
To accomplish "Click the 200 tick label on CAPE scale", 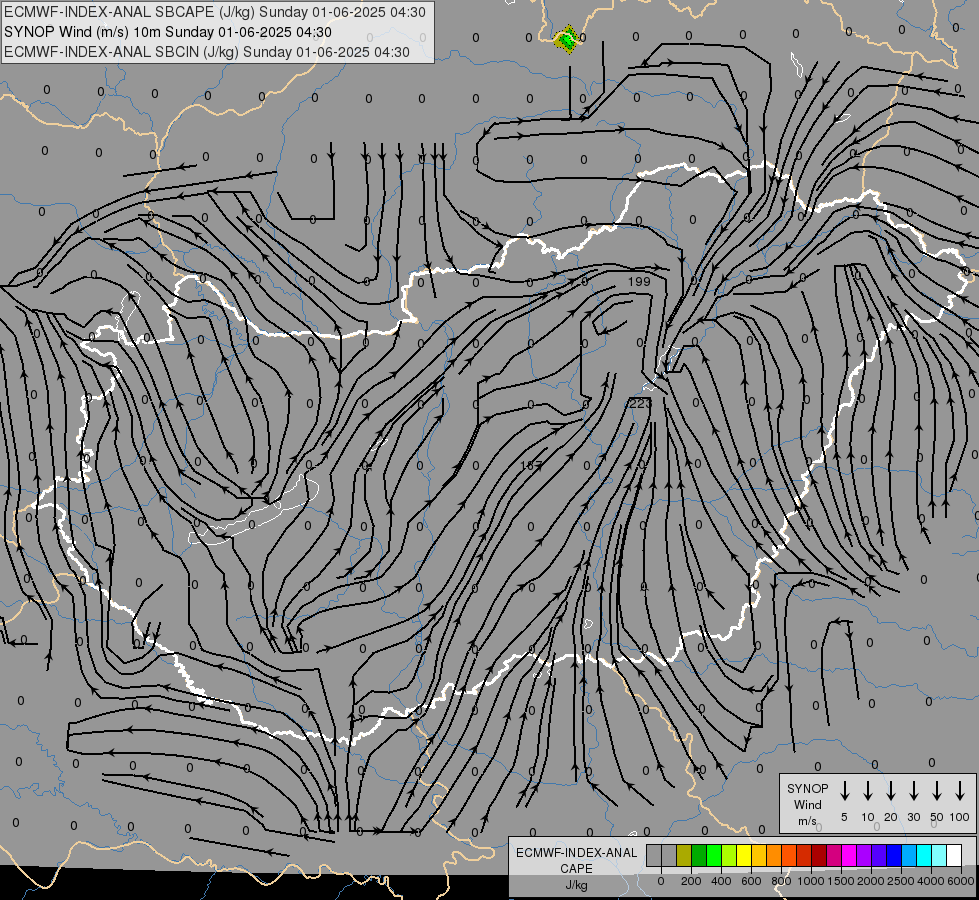I will [691, 881].
